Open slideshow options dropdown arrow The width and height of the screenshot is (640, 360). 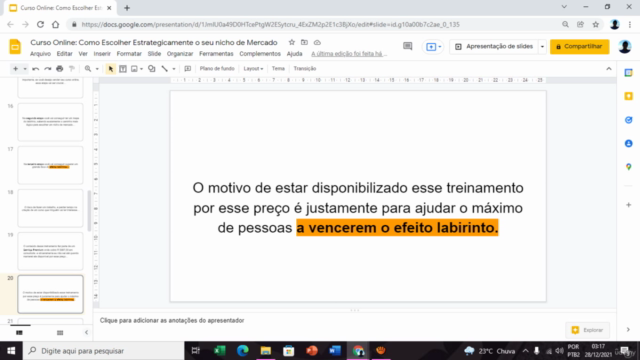(x=542, y=47)
